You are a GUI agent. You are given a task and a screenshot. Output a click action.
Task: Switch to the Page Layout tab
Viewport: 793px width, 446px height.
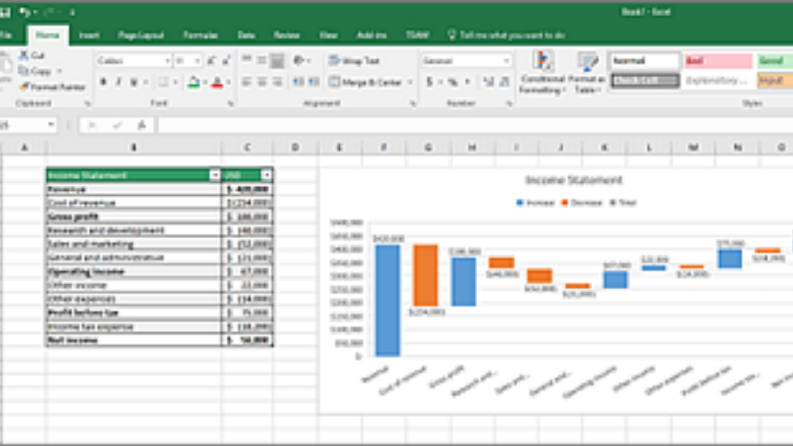pyautogui.click(x=141, y=35)
